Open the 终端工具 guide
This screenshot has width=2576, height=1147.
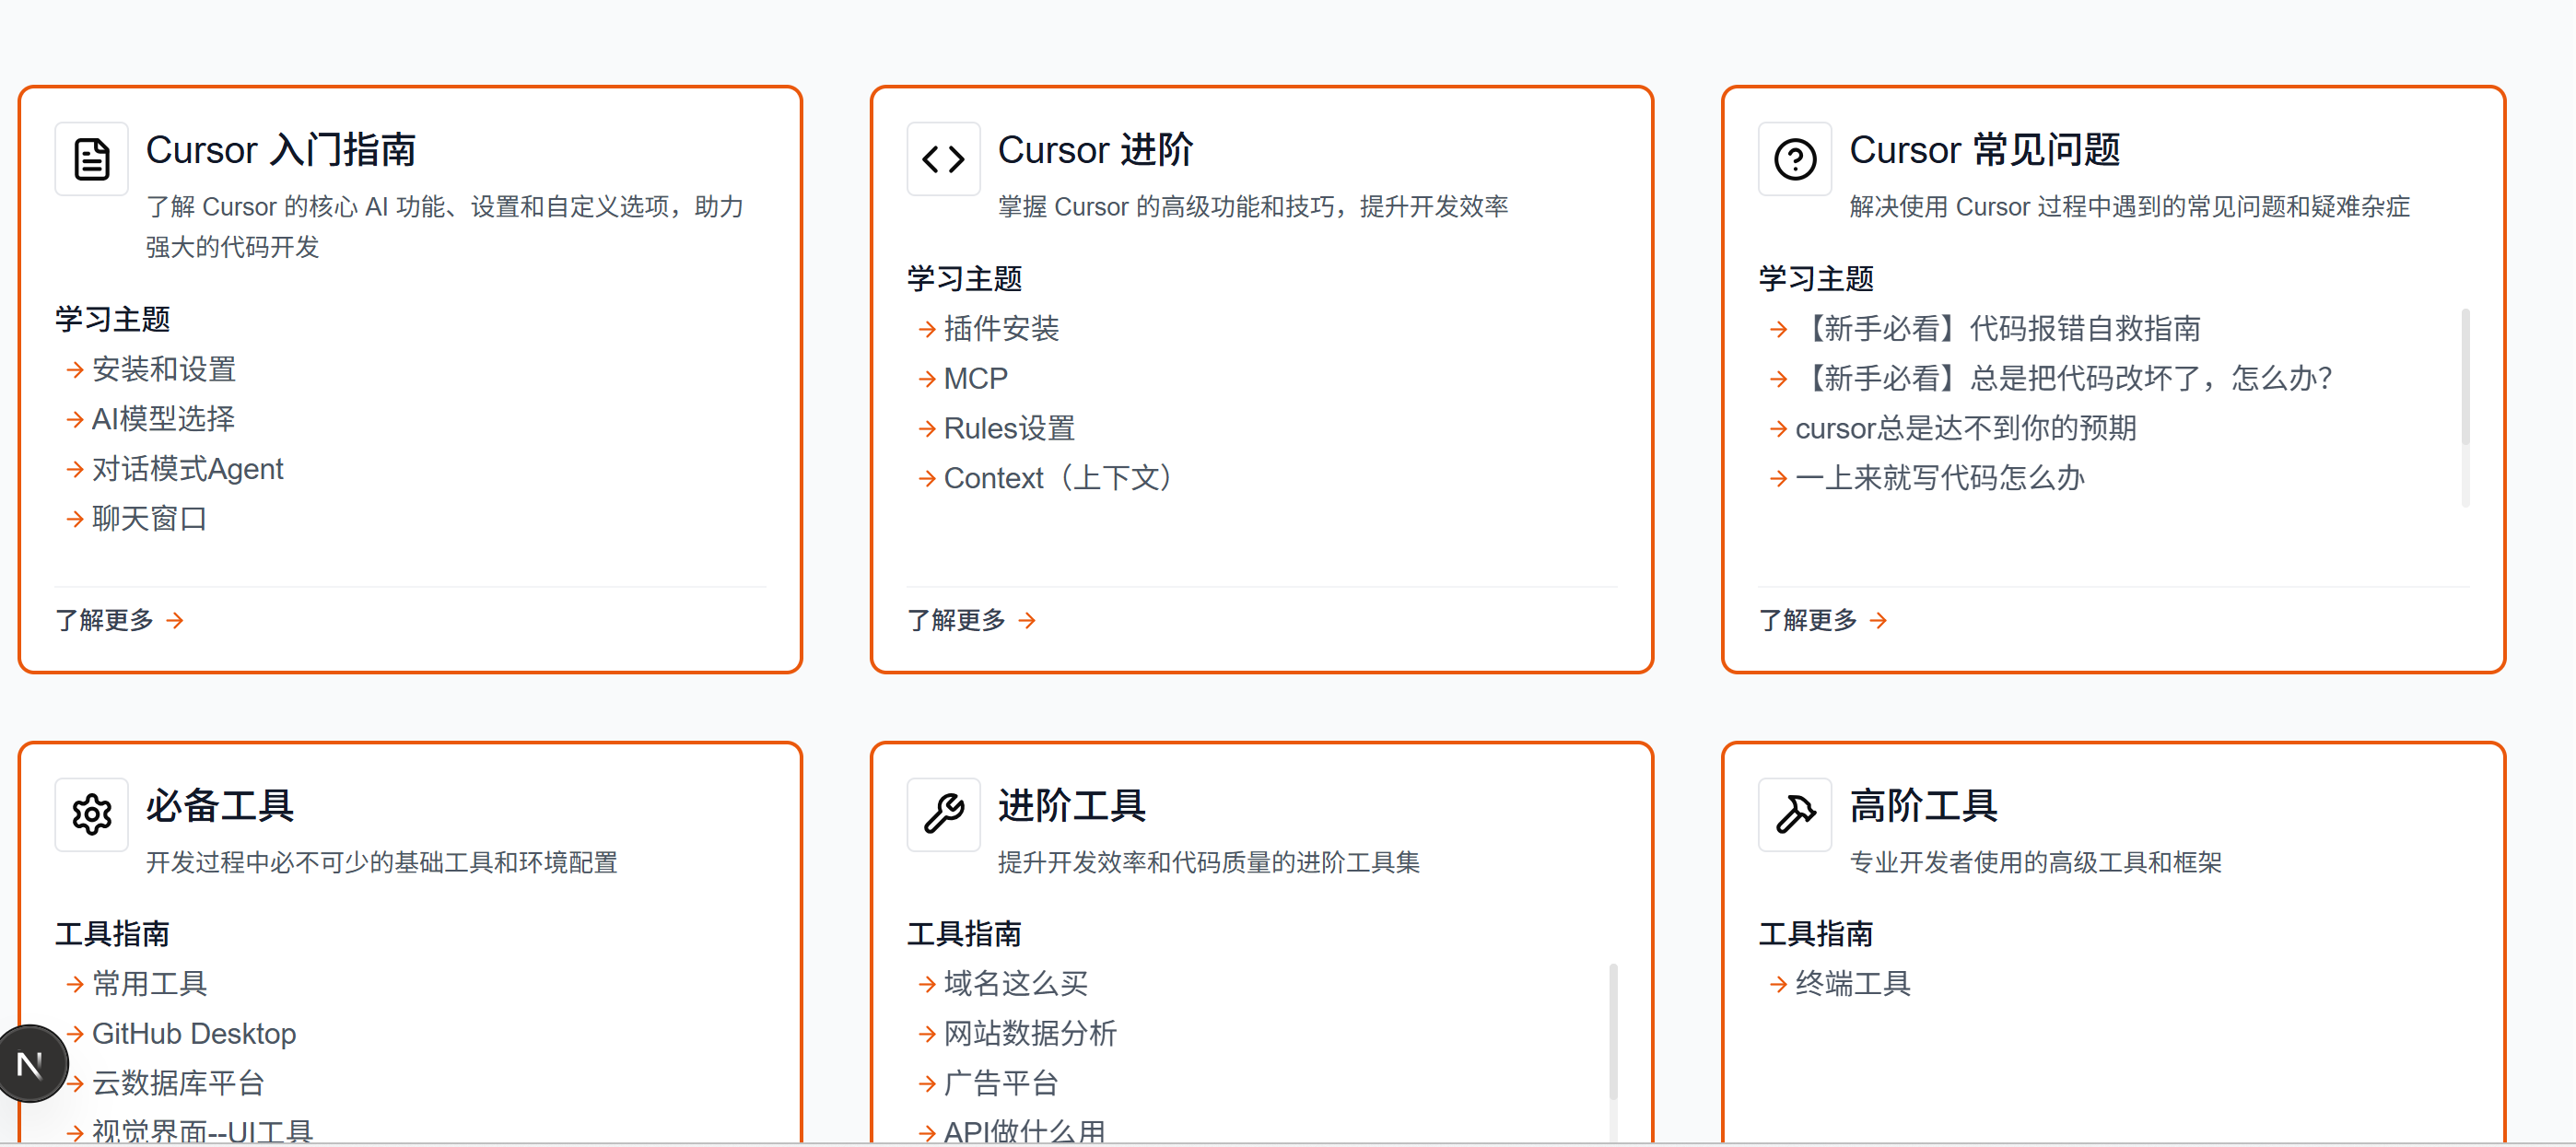point(1853,984)
